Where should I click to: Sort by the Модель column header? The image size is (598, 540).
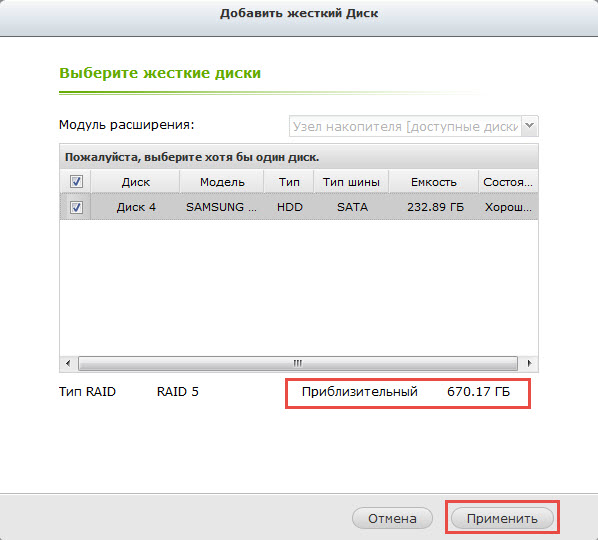pos(222,182)
